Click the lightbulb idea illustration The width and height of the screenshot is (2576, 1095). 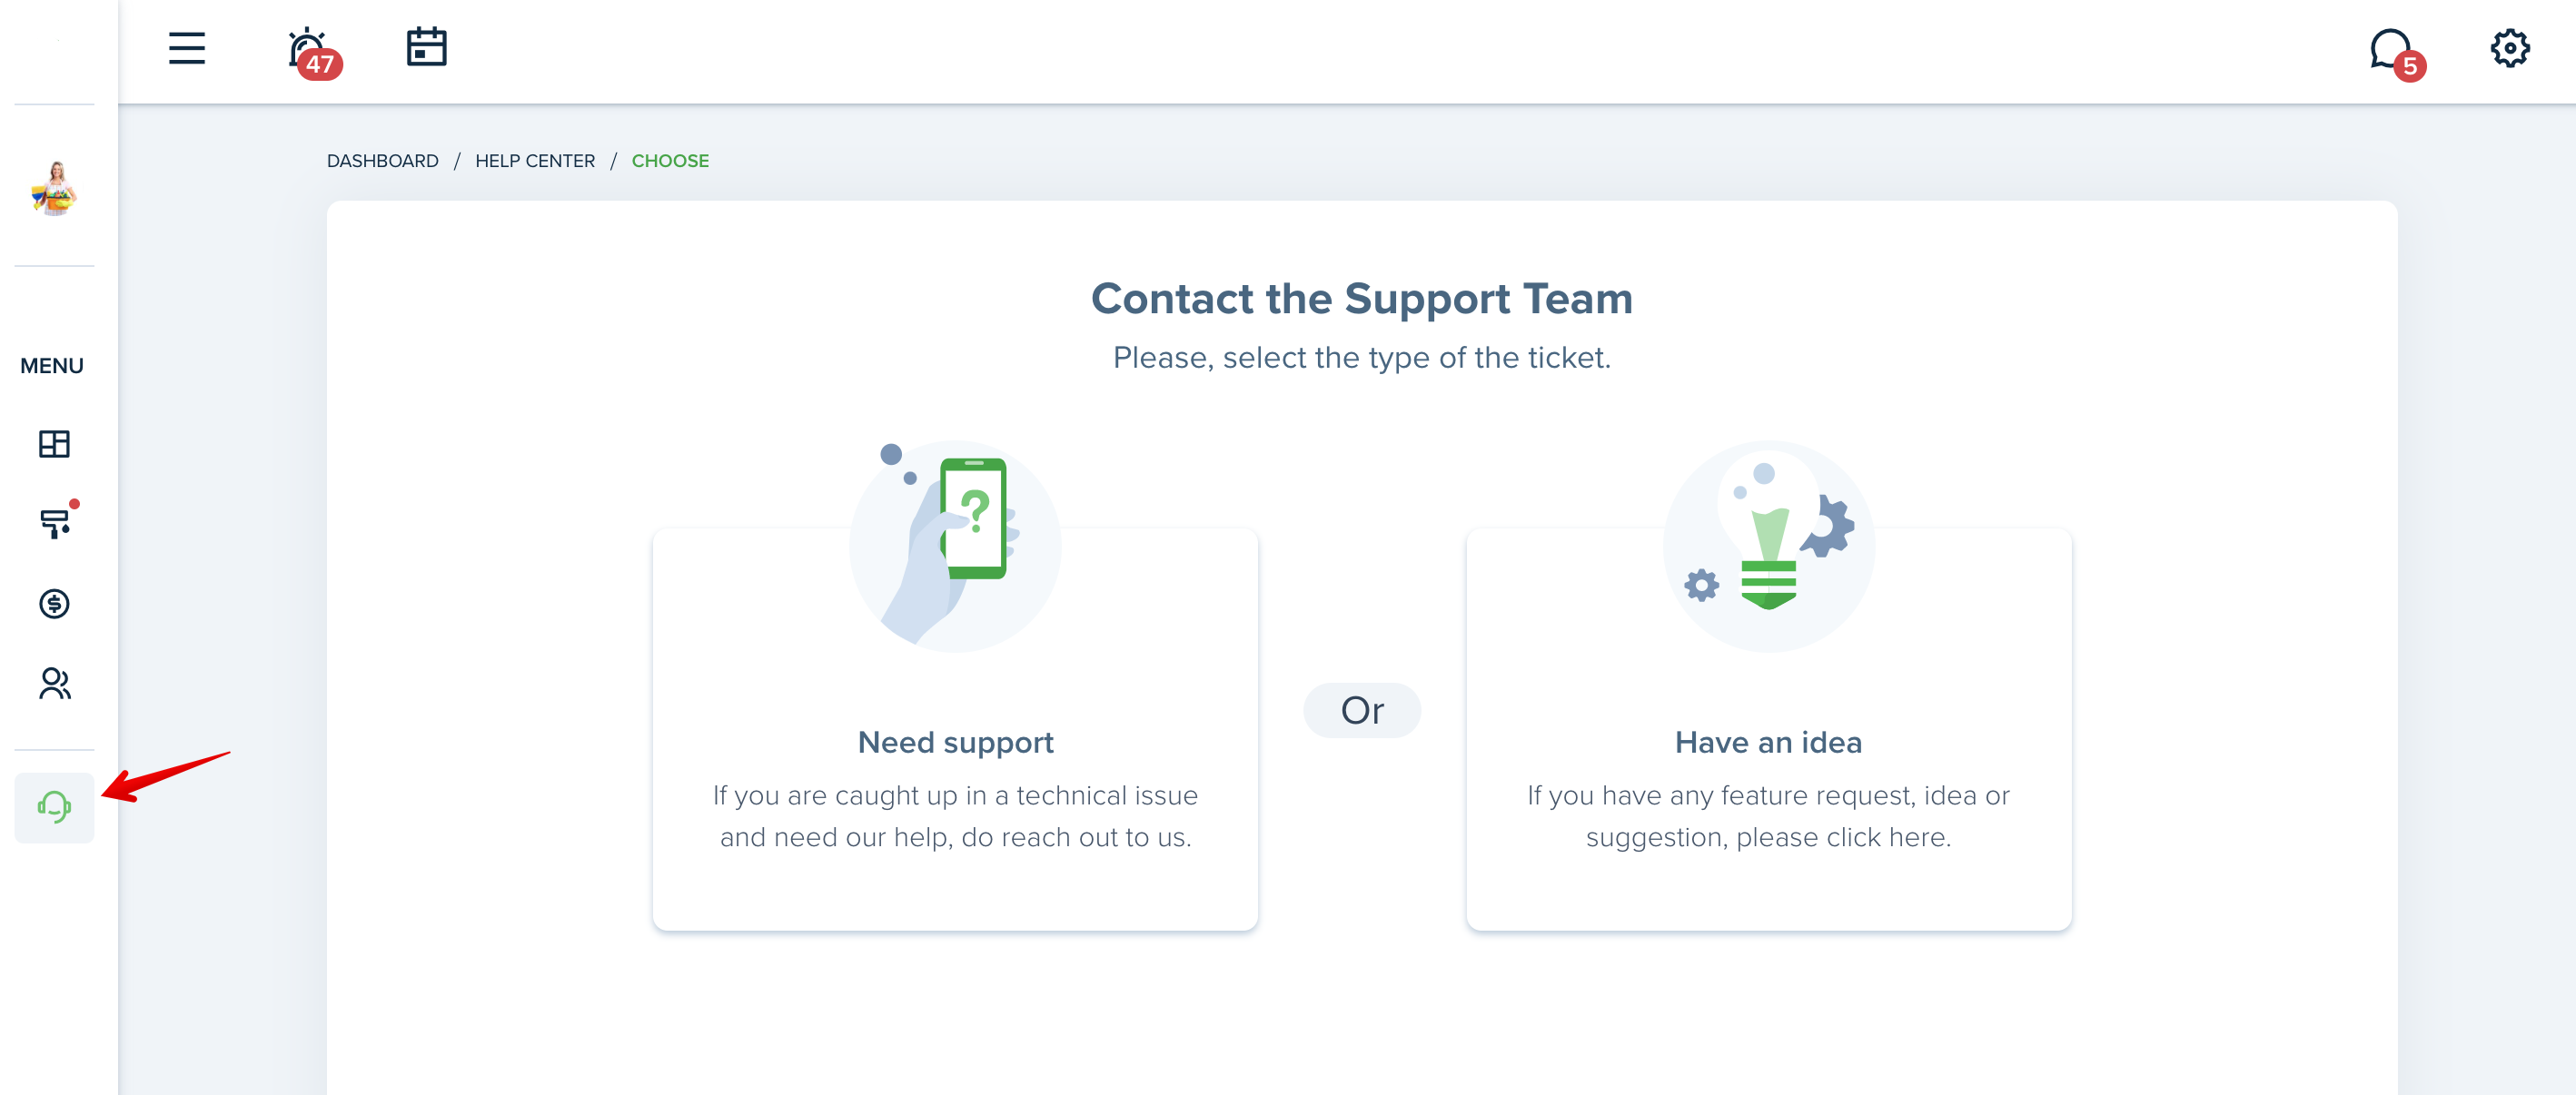pyautogui.click(x=1768, y=546)
